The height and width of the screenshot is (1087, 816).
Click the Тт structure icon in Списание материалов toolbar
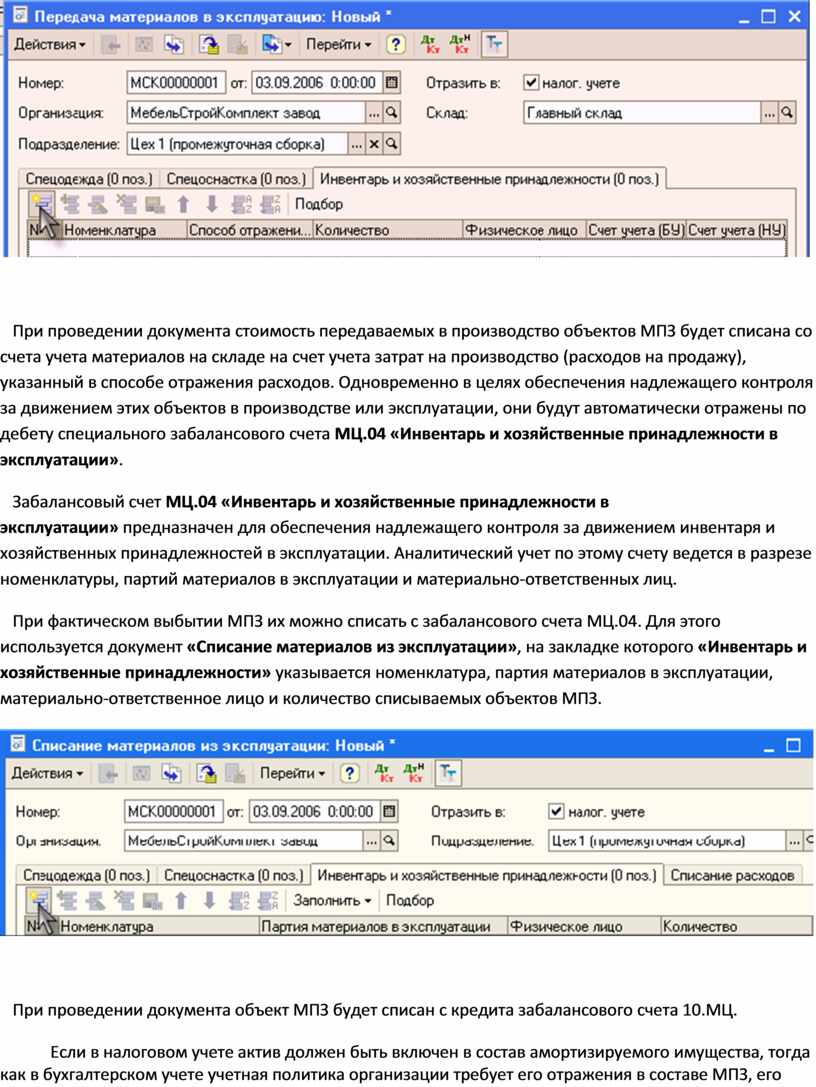447,773
